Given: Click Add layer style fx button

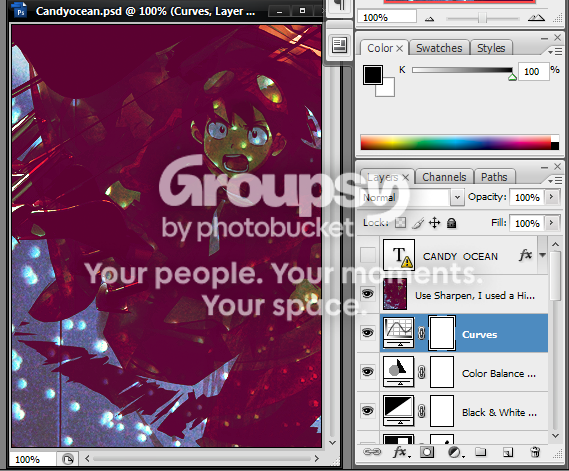Looking at the screenshot, I should point(400,452).
